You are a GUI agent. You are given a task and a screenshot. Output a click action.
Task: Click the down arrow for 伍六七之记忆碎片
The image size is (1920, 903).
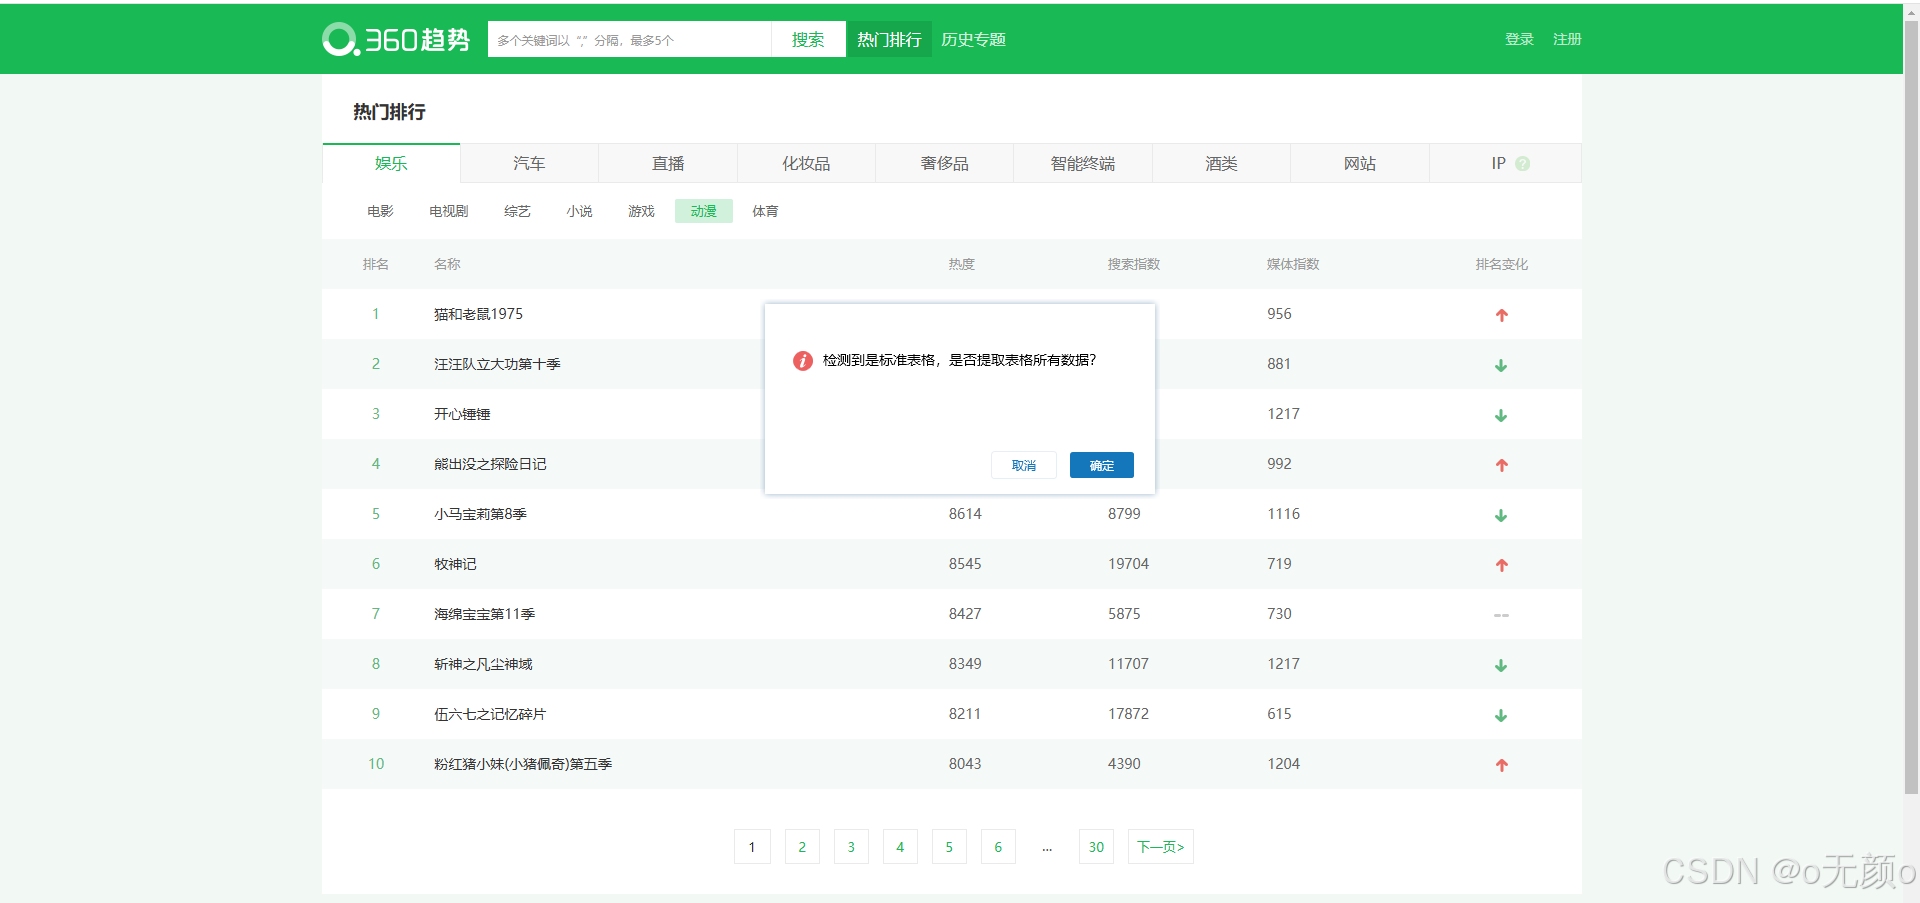pyautogui.click(x=1501, y=715)
